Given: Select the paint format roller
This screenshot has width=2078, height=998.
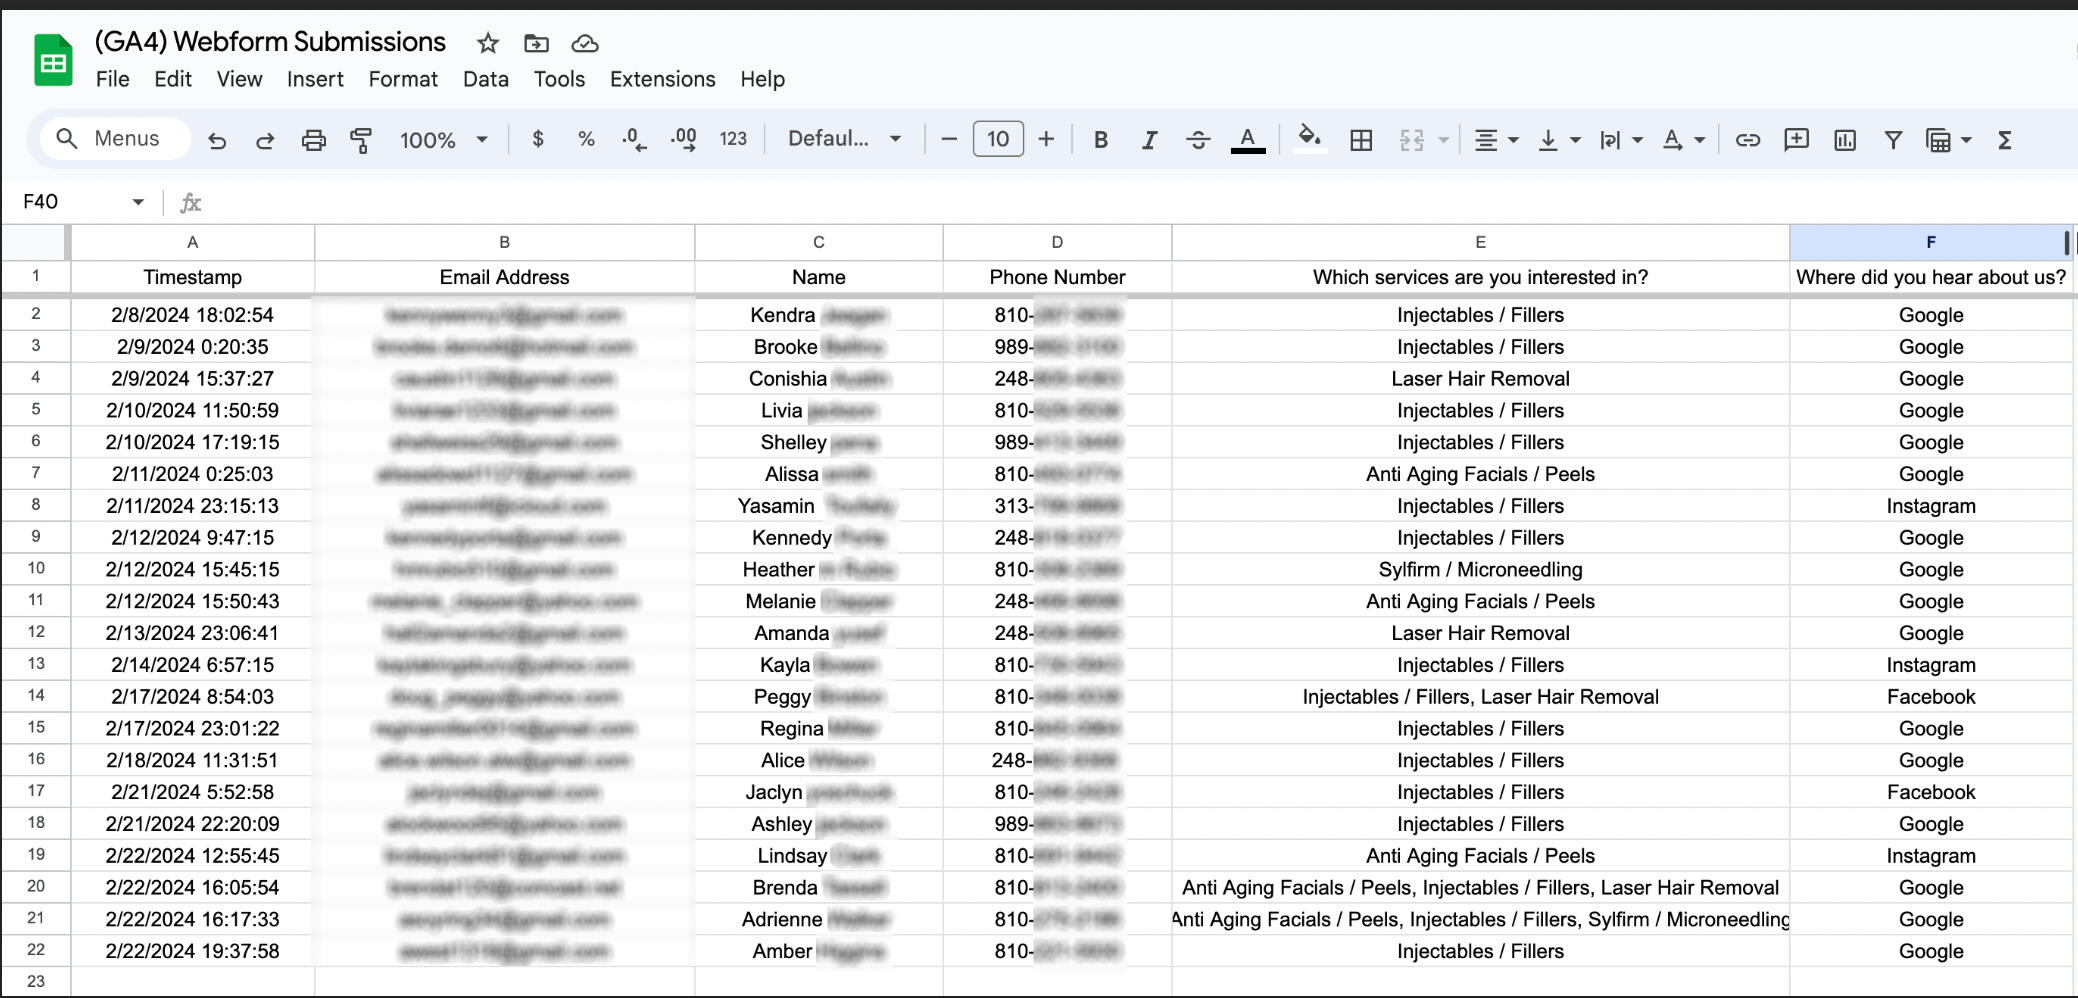Looking at the screenshot, I should pos(361,140).
